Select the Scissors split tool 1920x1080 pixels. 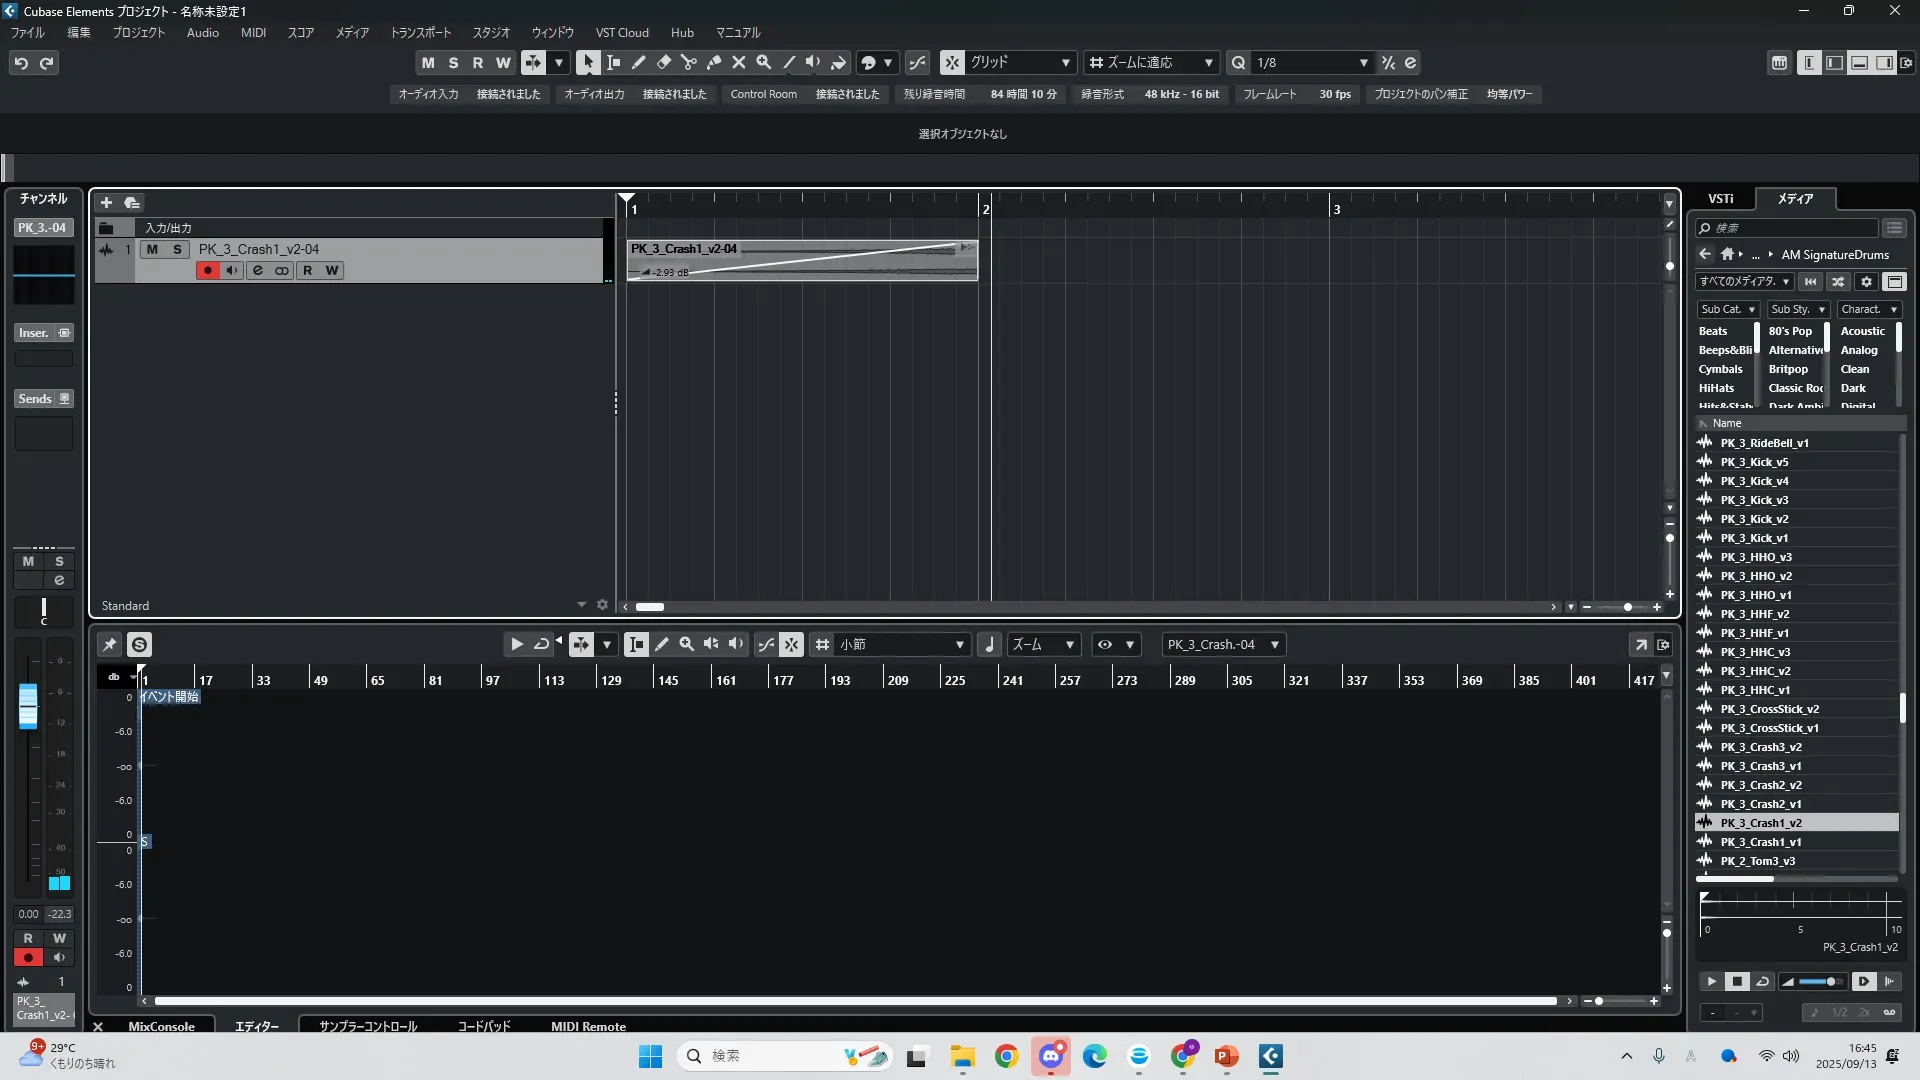click(x=688, y=63)
